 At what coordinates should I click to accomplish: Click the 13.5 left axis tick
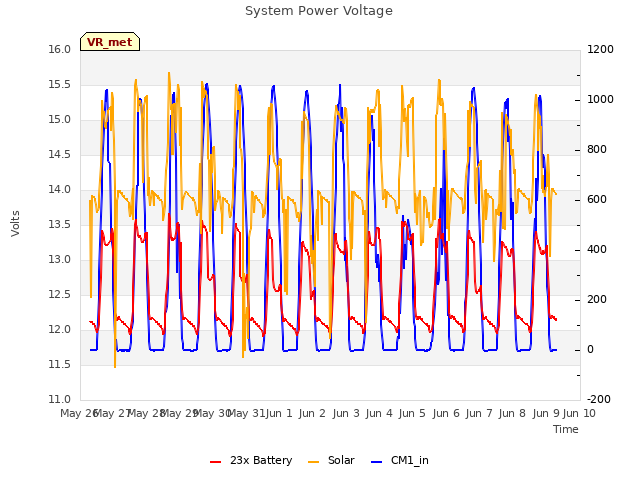click(60, 224)
